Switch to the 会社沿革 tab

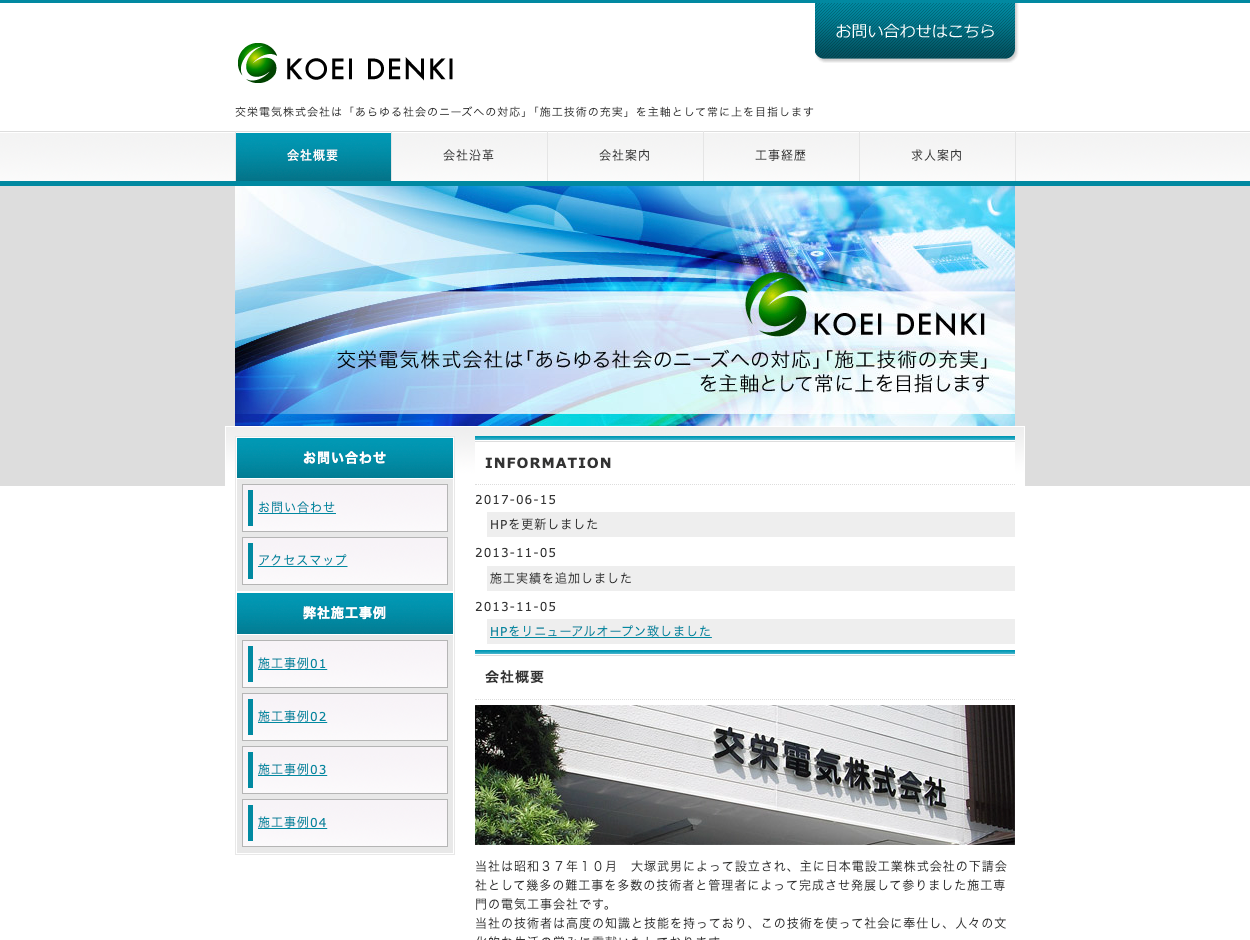(x=469, y=156)
